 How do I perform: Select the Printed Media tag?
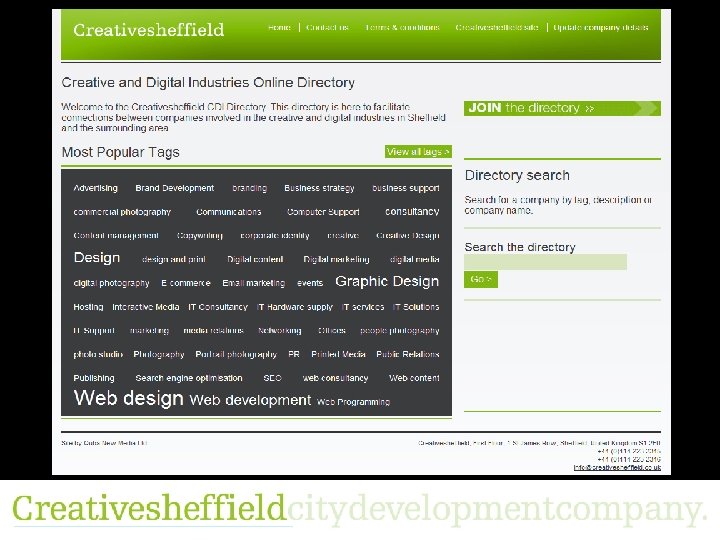point(338,354)
